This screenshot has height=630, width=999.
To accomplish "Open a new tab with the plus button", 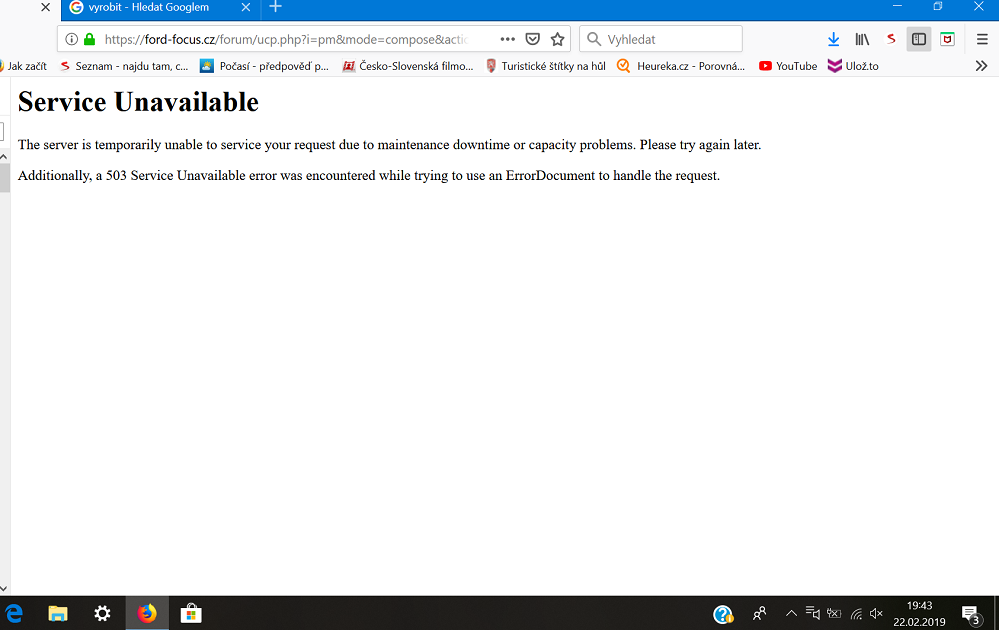I will (276, 7).
